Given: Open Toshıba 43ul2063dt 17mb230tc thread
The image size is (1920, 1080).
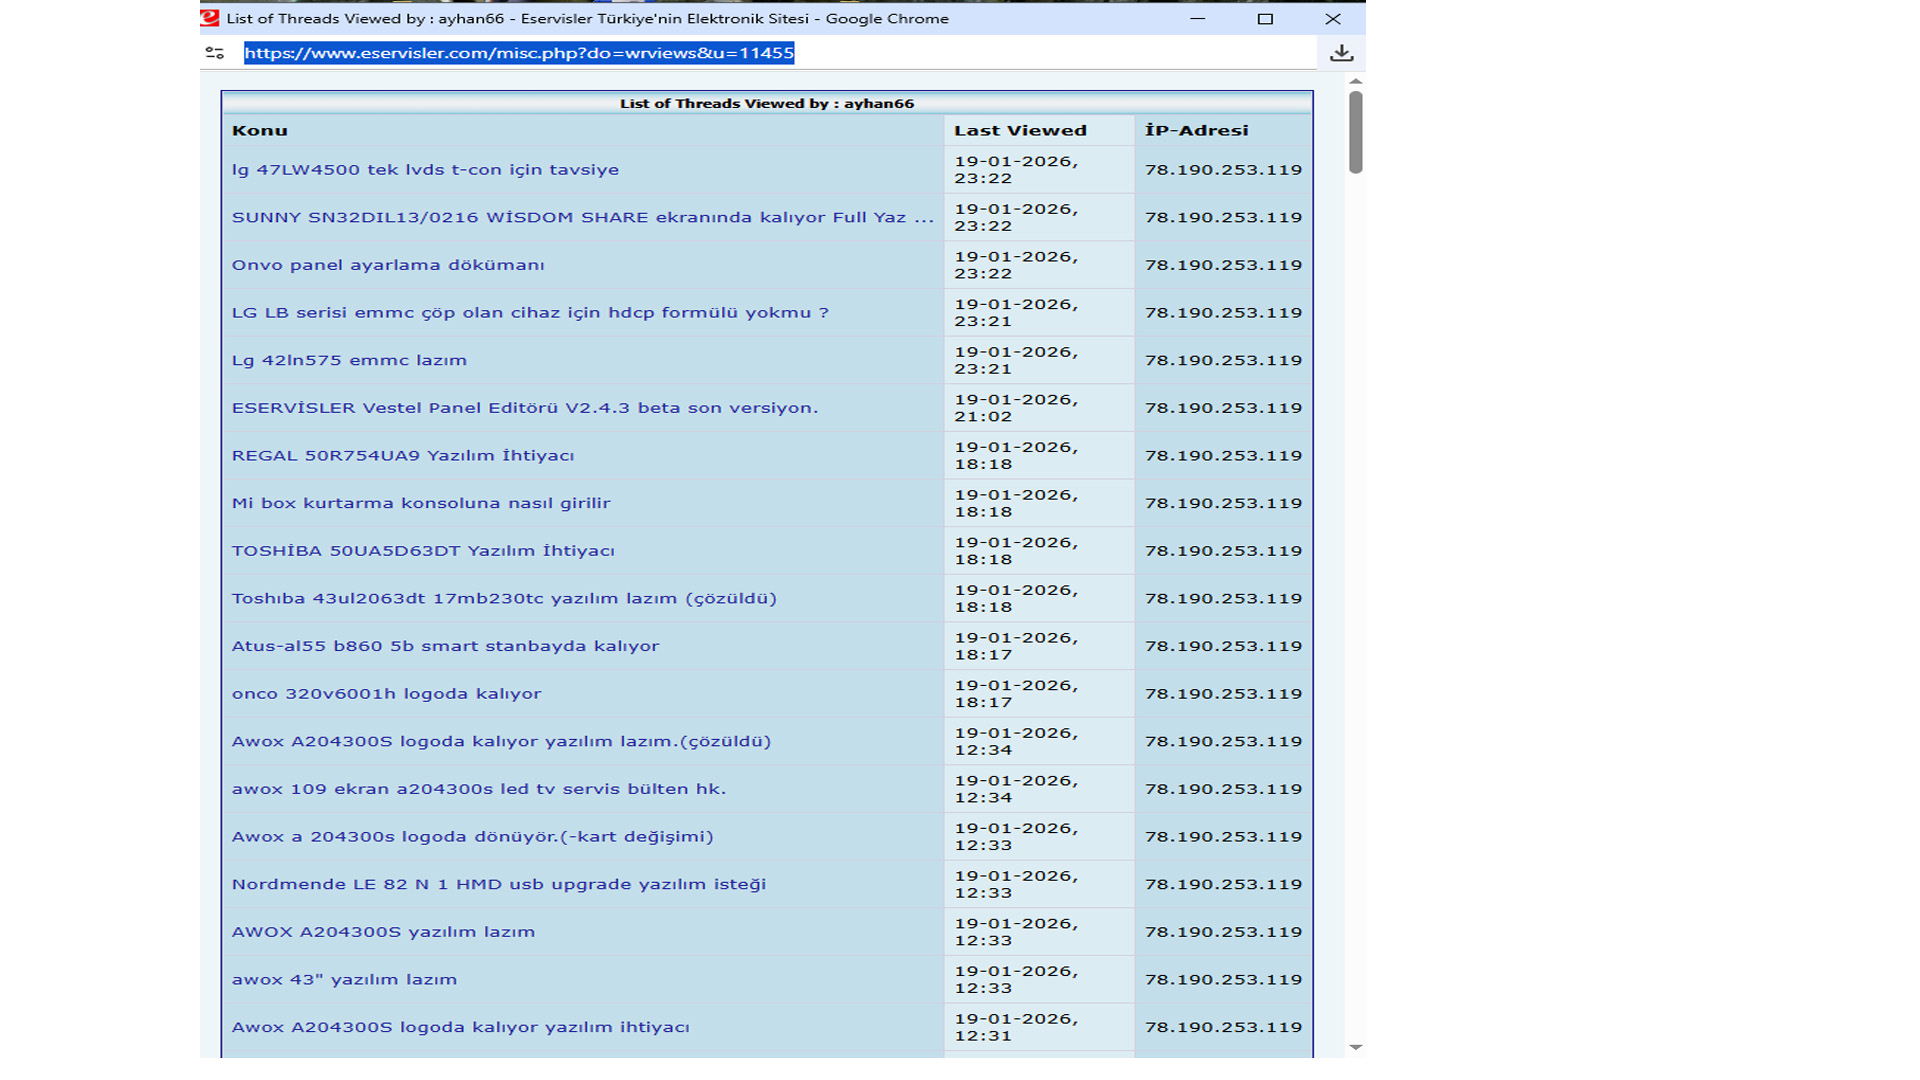Looking at the screenshot, I should tap(504, 598).
